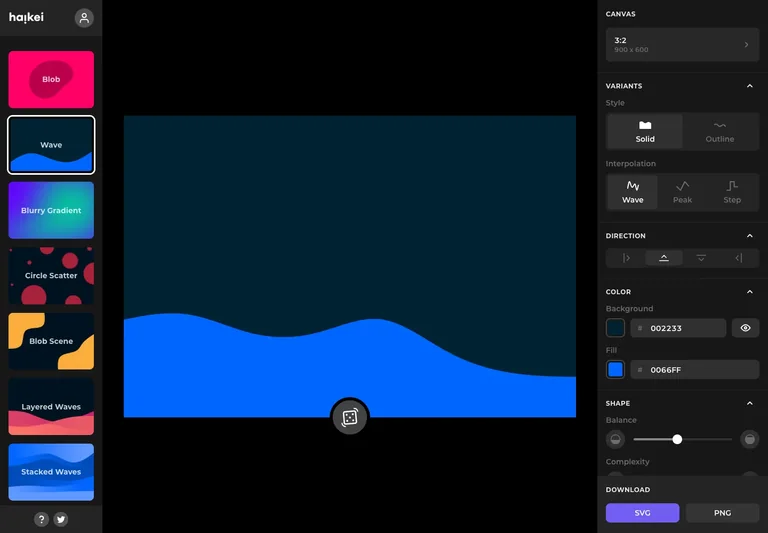The height and width of the screenshot is (533, 768).
Task: Select the Blurry Gradient generator
Action: coord(51,210)
